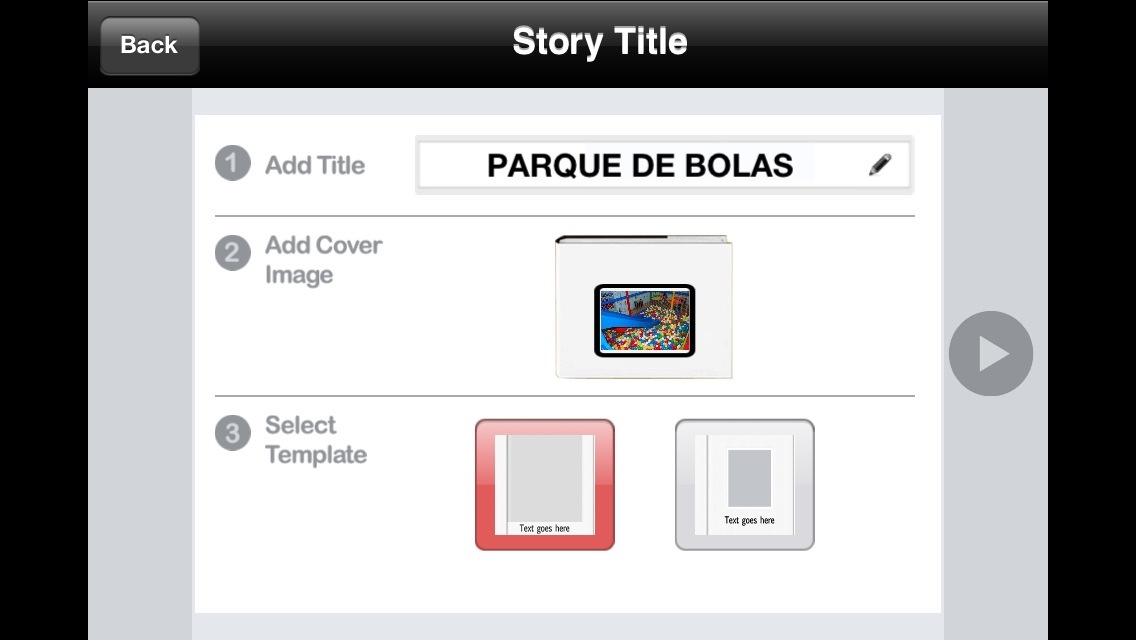Click the step 2 number circle
Viewport: 1136px width, 640px height.
tap(232, 253)
